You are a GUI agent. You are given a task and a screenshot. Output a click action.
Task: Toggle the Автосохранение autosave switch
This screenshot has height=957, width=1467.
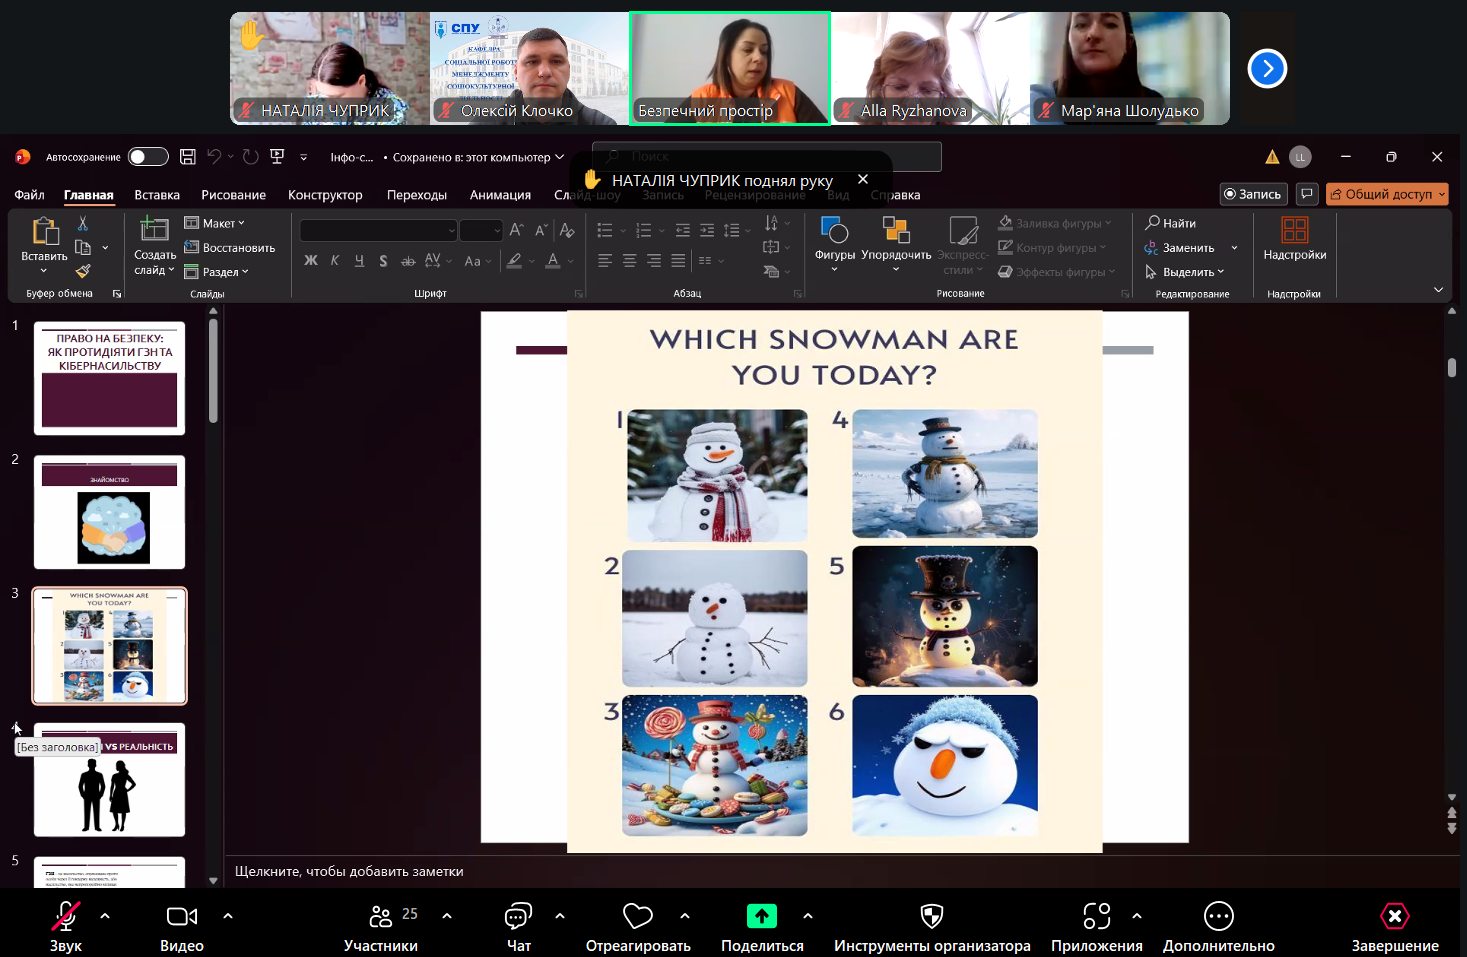tap(148, 157)
